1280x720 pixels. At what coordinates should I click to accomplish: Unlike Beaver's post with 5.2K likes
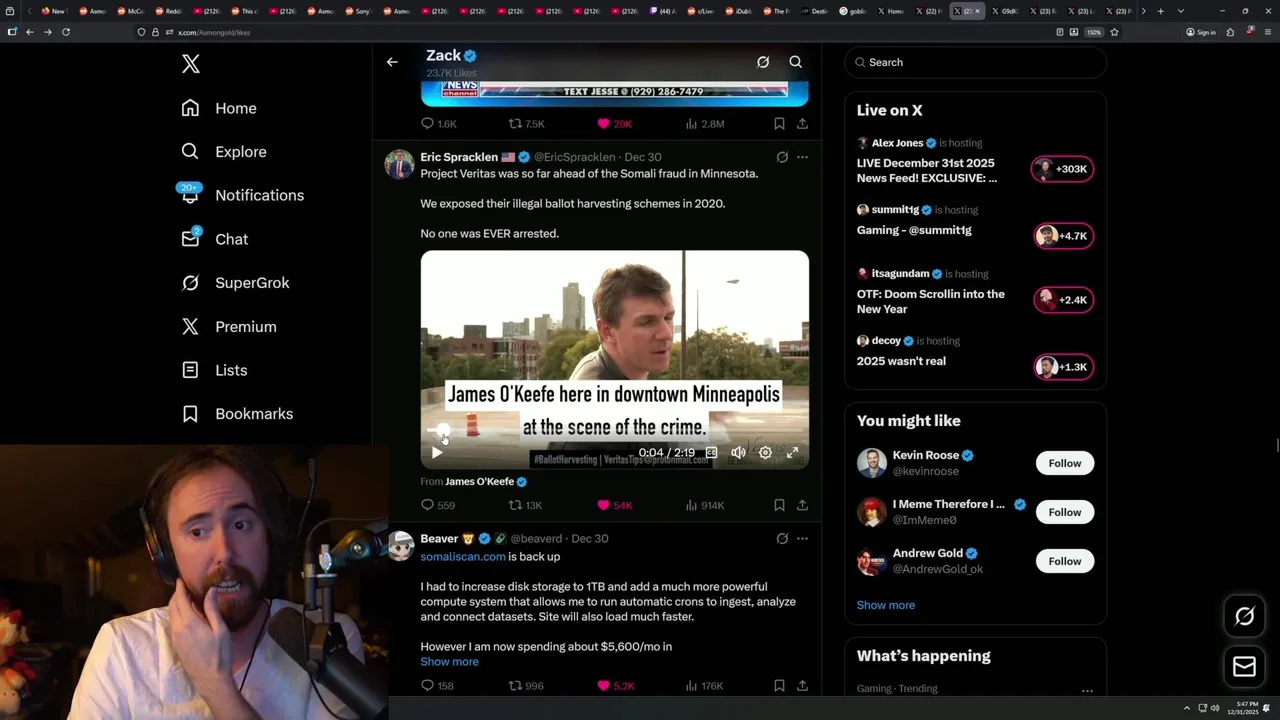[x=615, y=686]
